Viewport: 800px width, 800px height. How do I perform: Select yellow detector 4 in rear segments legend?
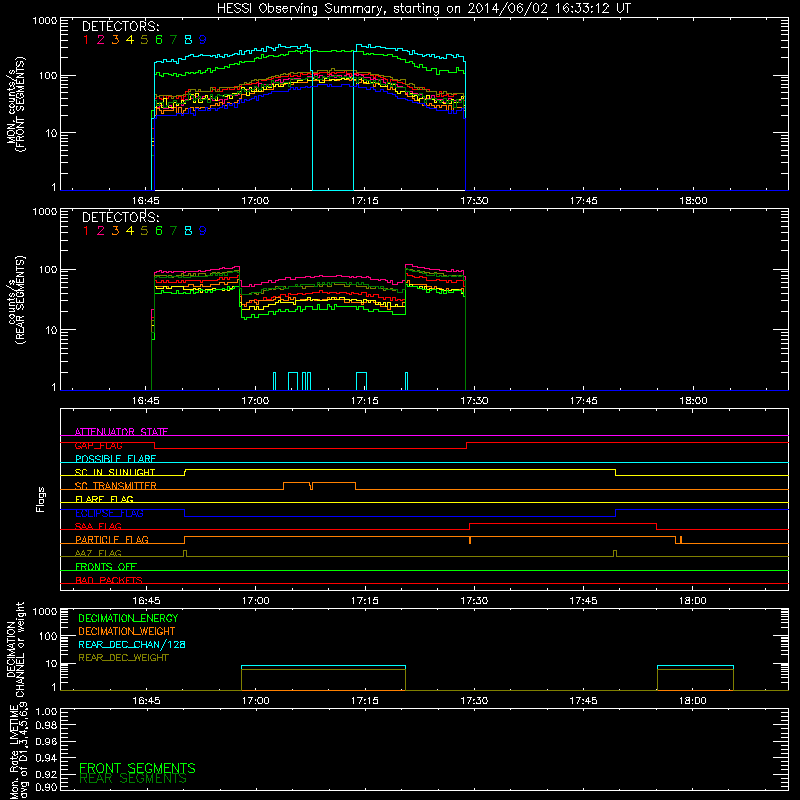[130, 231]
